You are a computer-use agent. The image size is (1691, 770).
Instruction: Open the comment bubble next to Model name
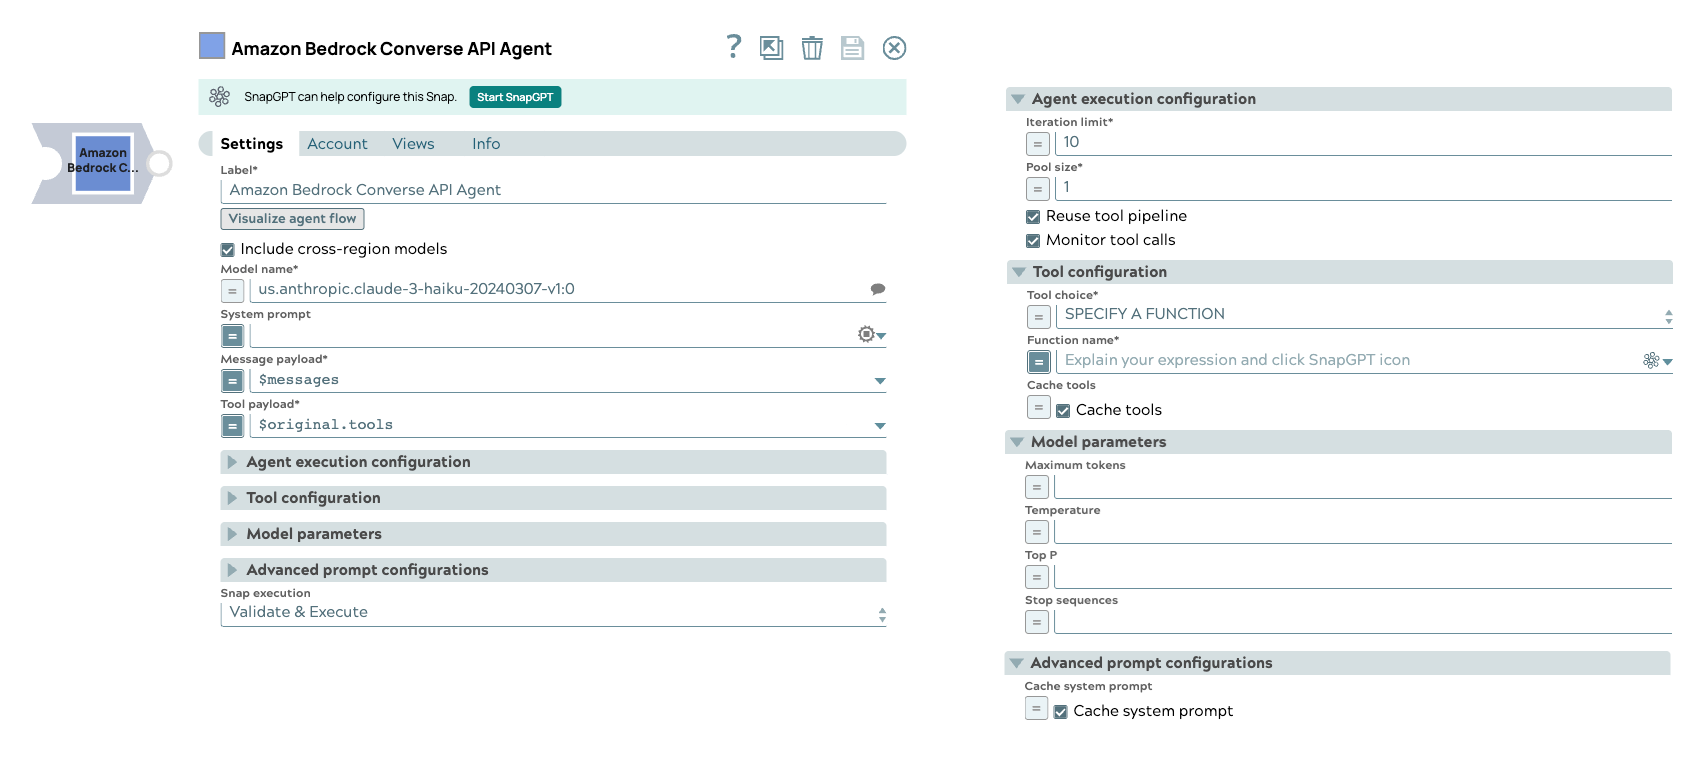point(879,288)
